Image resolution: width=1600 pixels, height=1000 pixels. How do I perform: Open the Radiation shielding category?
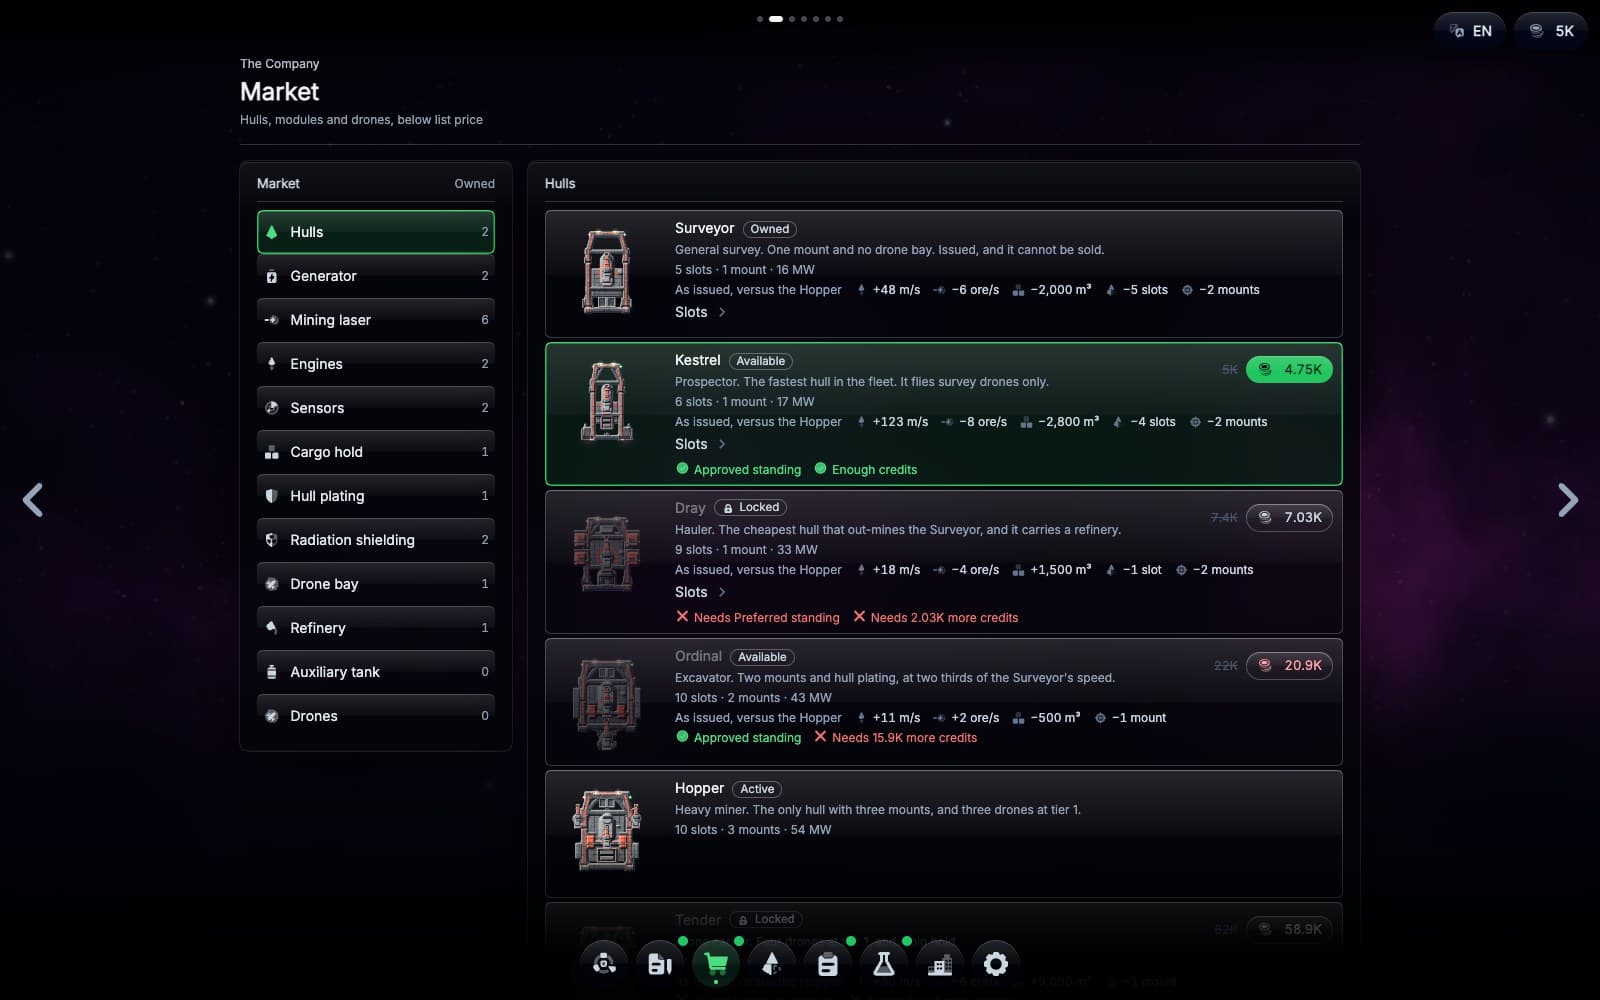(376, 540)
